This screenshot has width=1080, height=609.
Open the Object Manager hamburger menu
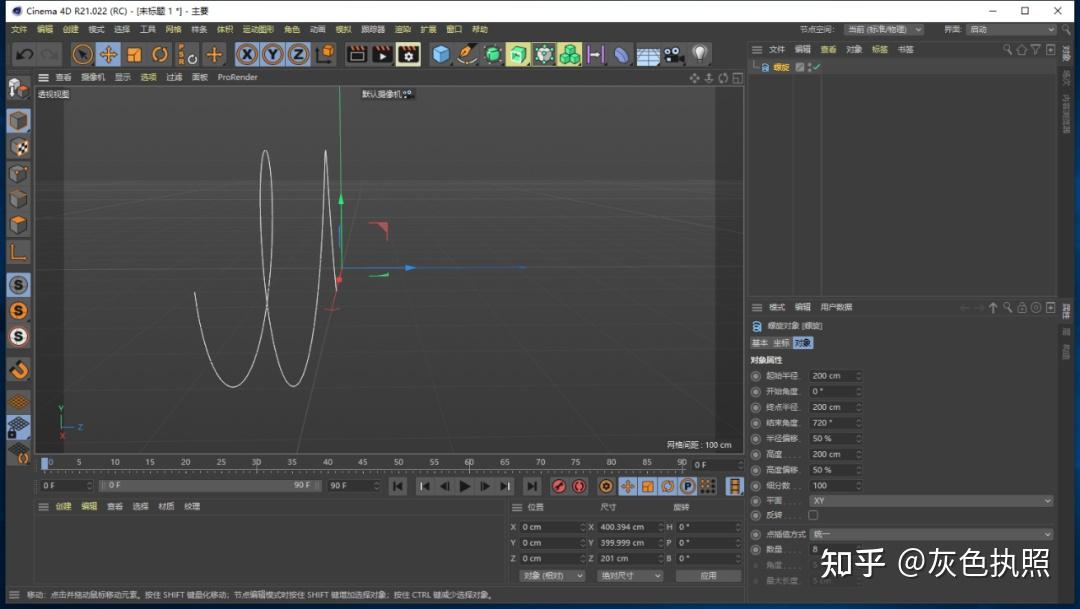(x=756, y=50)
